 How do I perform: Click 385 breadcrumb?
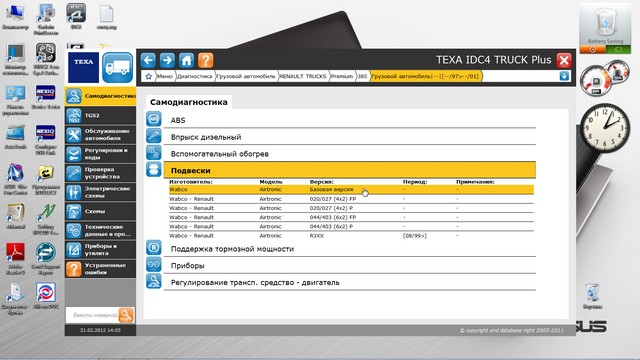pyautogui.click(x=362, y=76)
